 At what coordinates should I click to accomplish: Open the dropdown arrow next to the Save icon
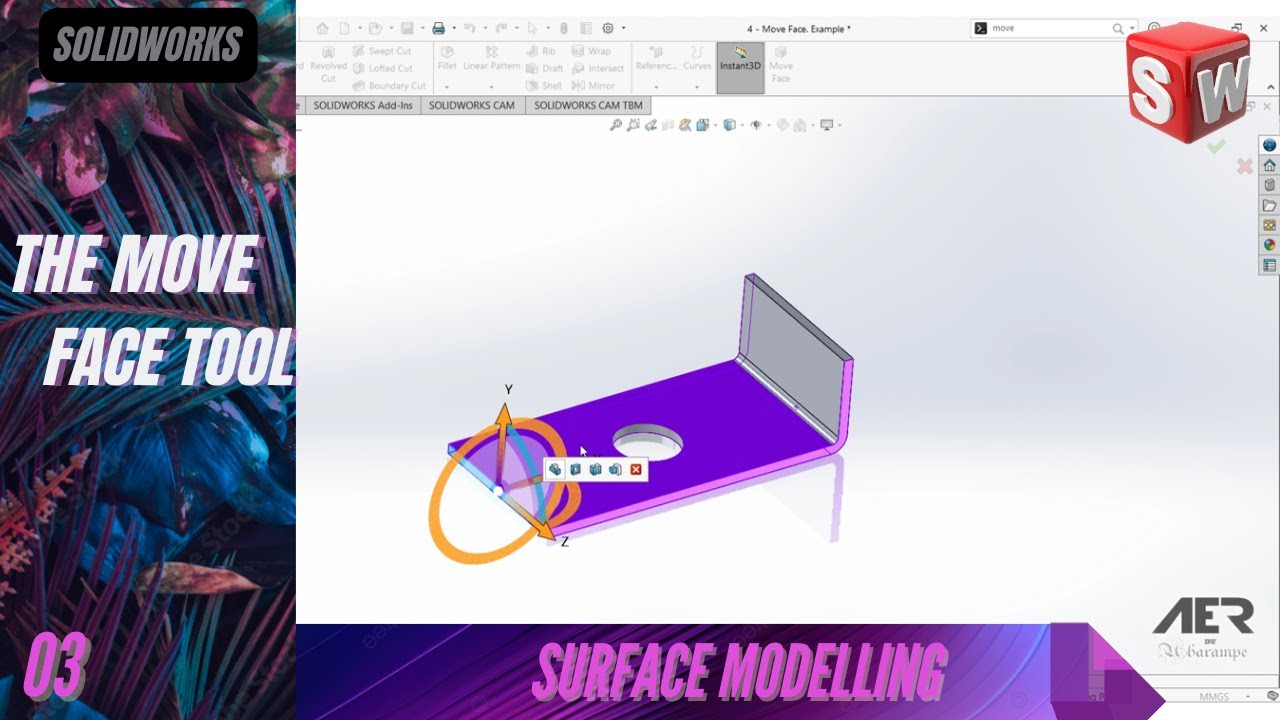point(423,28)
